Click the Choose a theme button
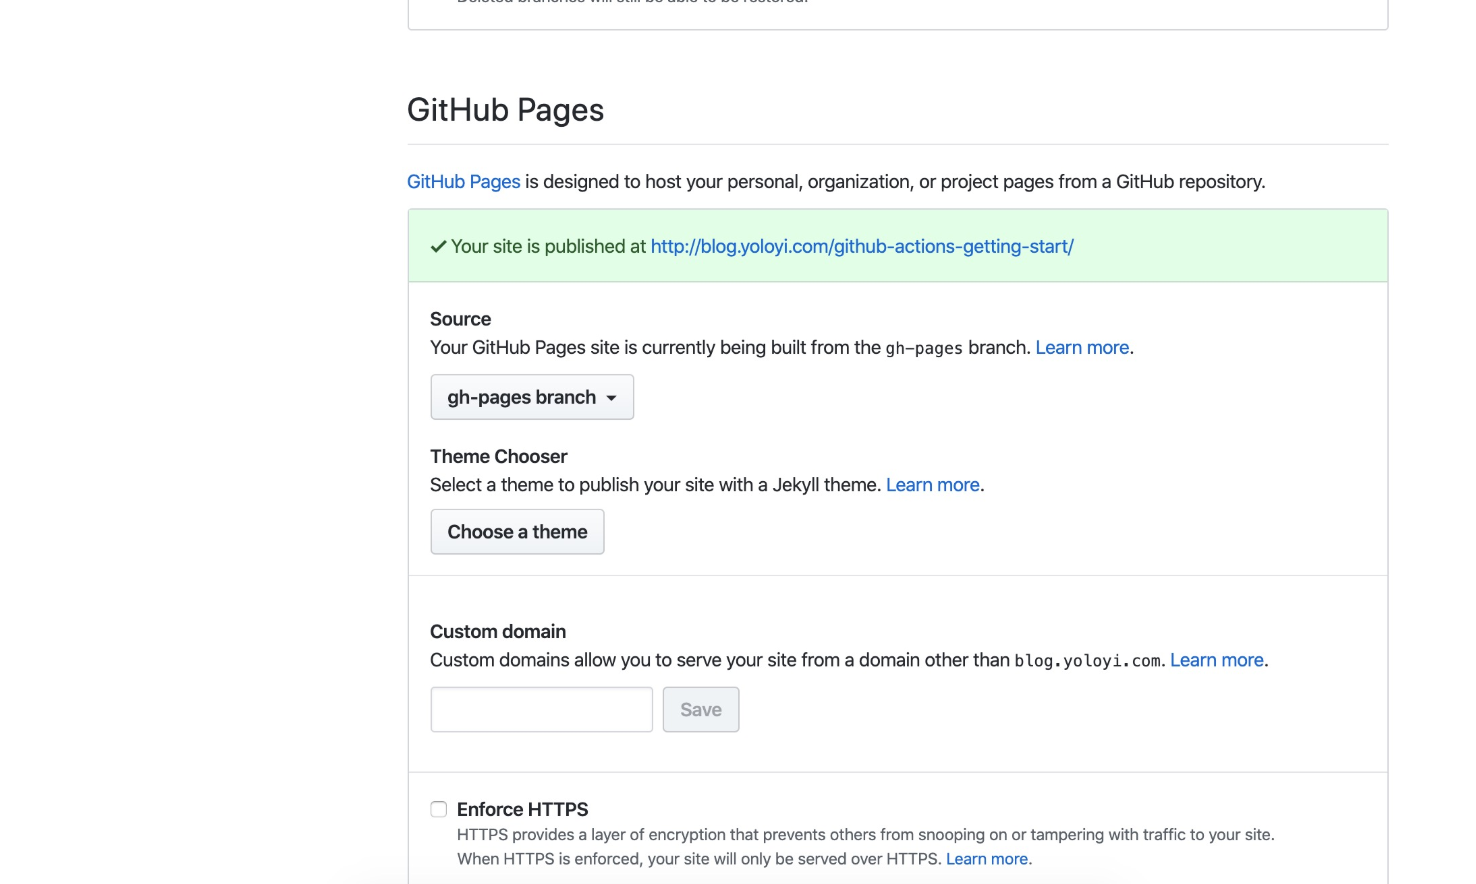Viewport: 1476px width, 884px height. (x=517, y=532)
